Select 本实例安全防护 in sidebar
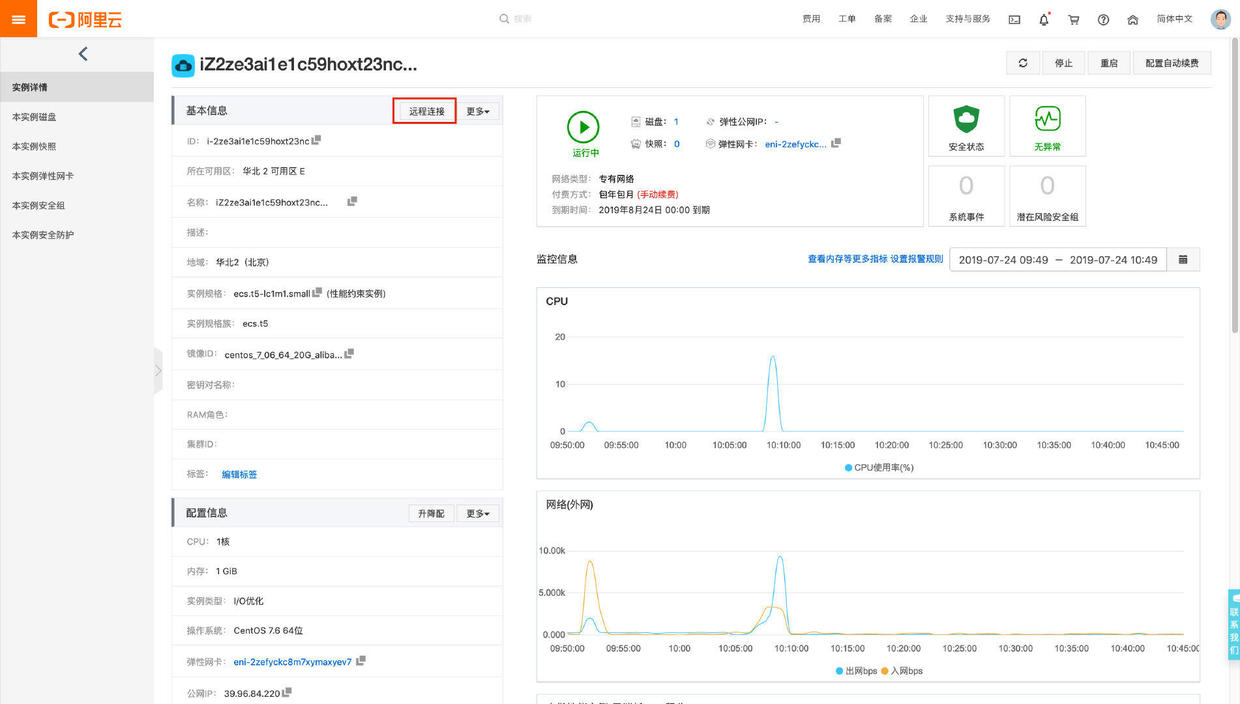The height and width of the screenshot is (704, 1240). coord(77,235)
